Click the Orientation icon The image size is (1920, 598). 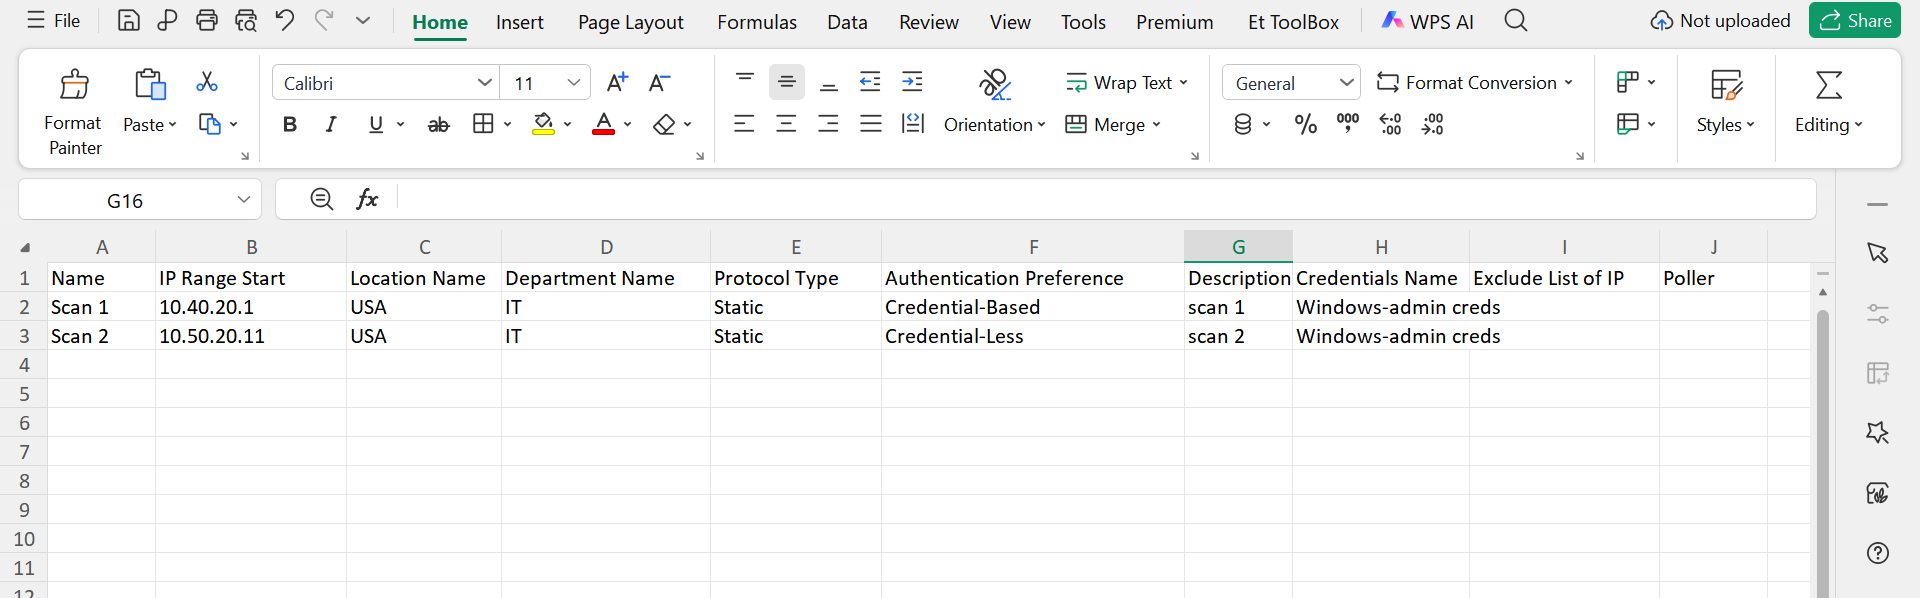994,84
